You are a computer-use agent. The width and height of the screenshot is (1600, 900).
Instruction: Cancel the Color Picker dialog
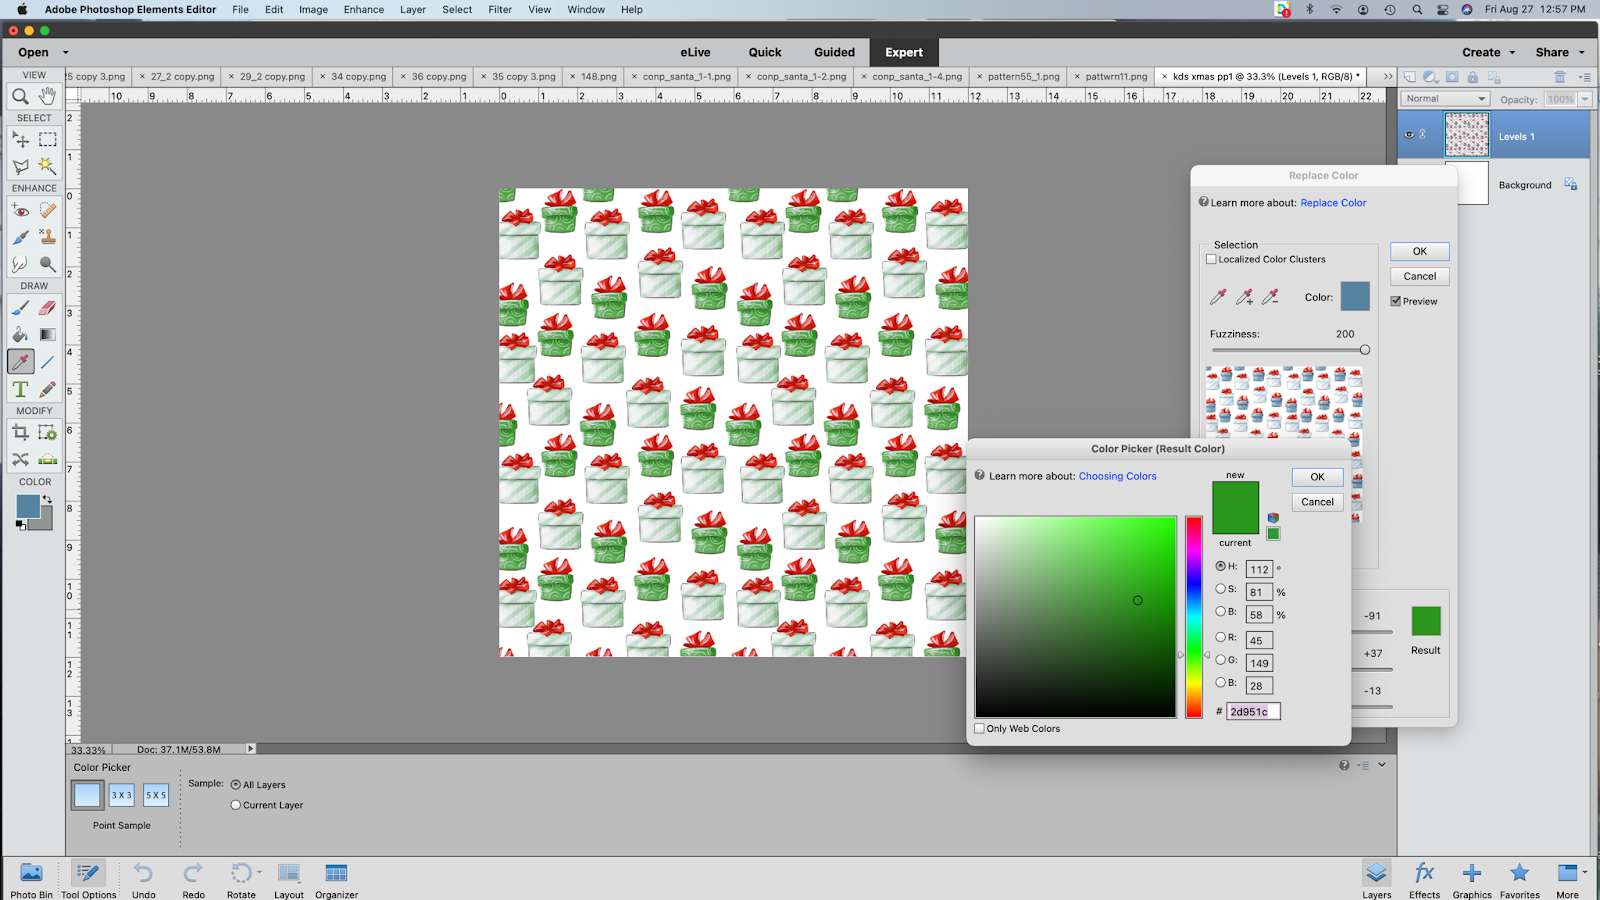click(1317, 502)
